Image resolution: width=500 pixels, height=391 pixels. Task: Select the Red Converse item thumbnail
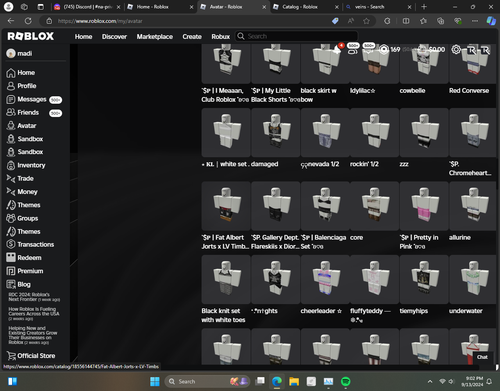click(x=473, y=63)
